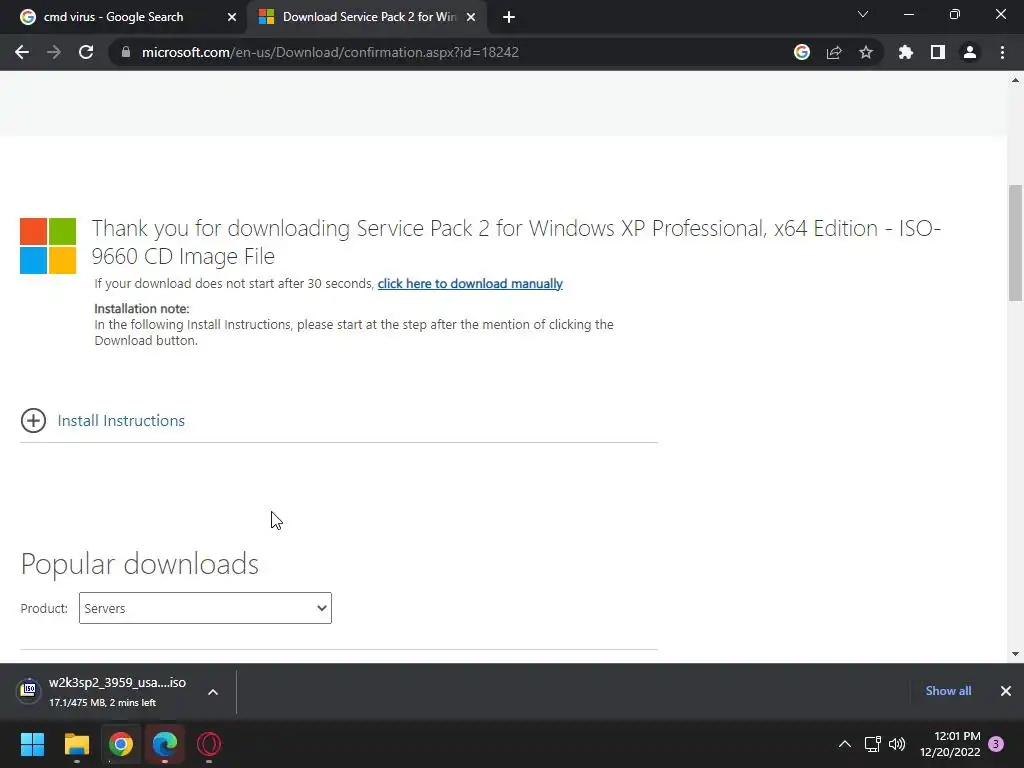Click the '17.1/475 MB, 2 mins left' status
Image resolution: width=1024 pixels, height=768 pixels.
[103, 703]
